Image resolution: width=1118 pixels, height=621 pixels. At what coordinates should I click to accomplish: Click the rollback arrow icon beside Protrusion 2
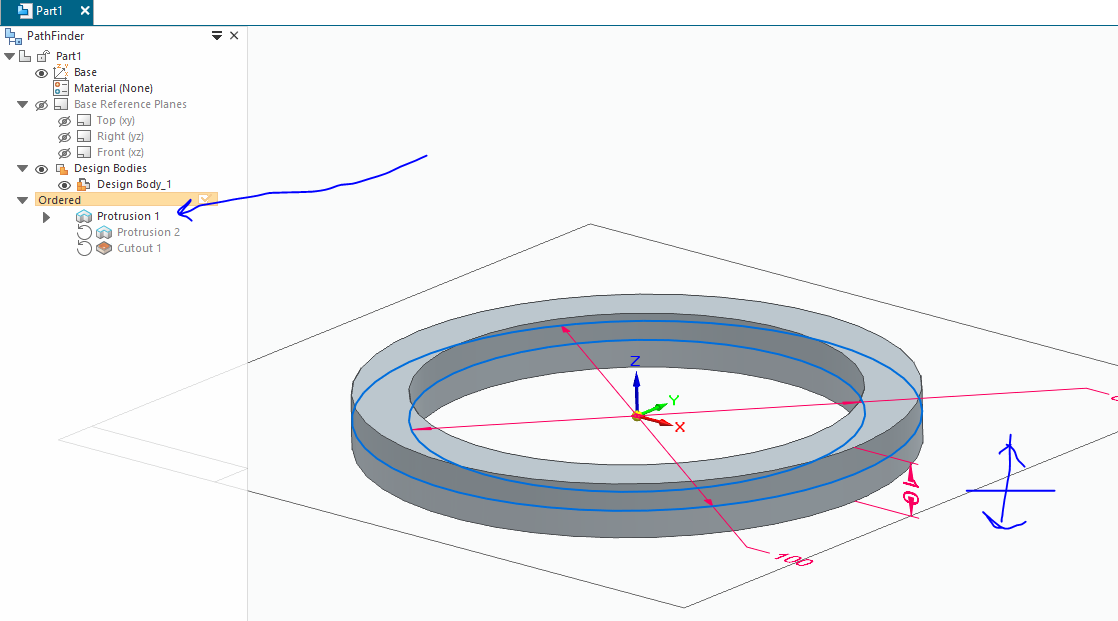click(84, 232)
